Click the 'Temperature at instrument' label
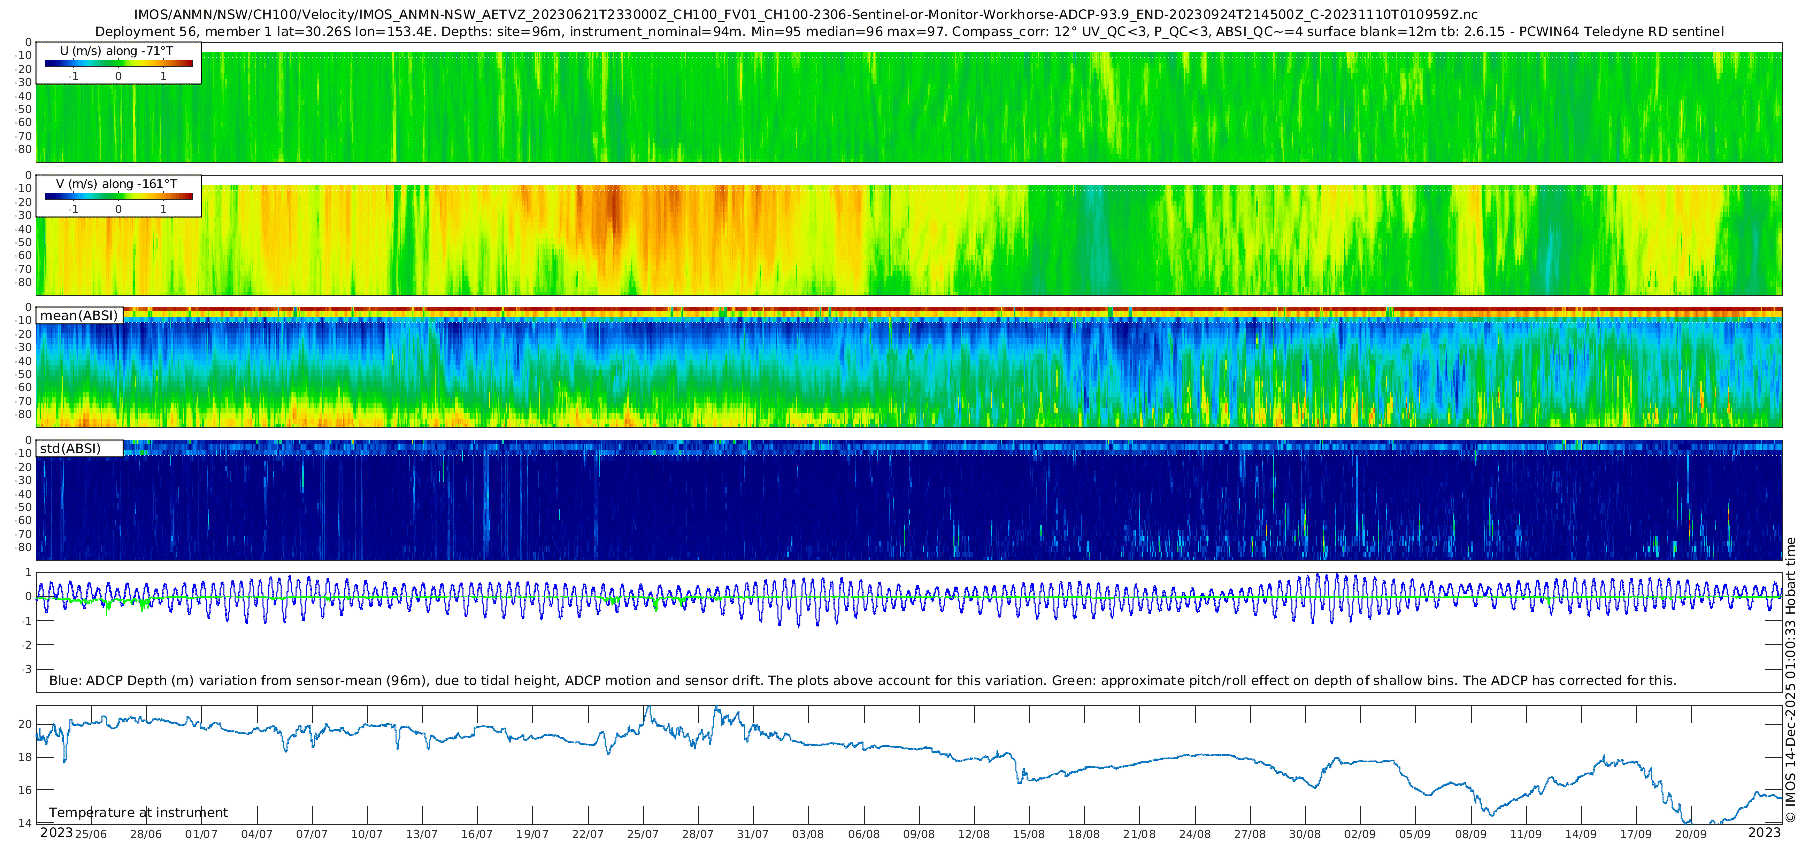 pyautogui.click(x=138, y=813)
